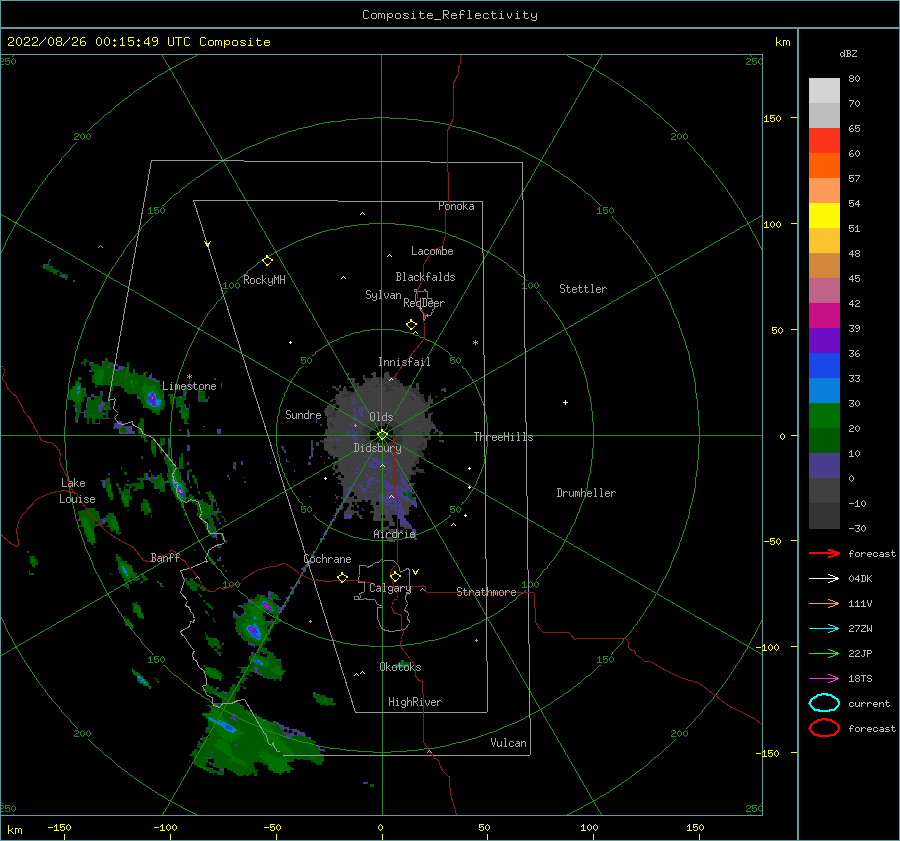This screenshot has width=900, height=841.
Task: Click the Banff label
Action: coord(165,557)
